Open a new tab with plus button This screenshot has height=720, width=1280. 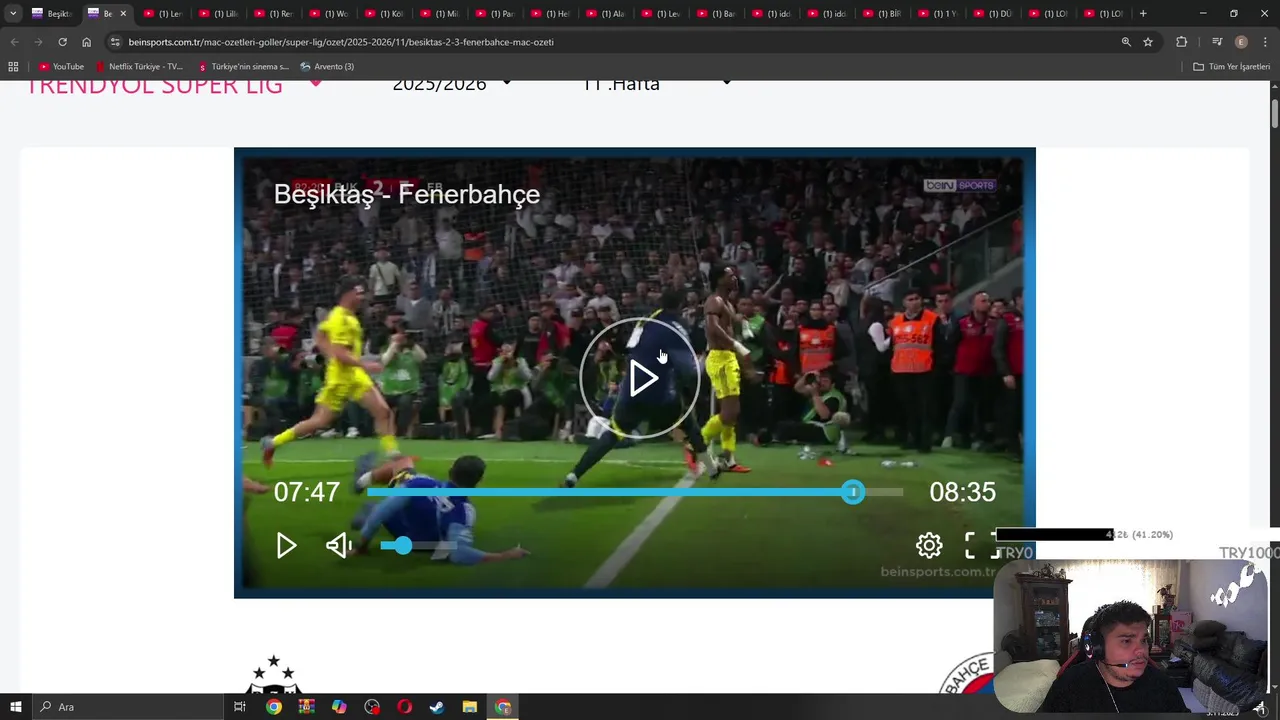[x=1143, y=13]
